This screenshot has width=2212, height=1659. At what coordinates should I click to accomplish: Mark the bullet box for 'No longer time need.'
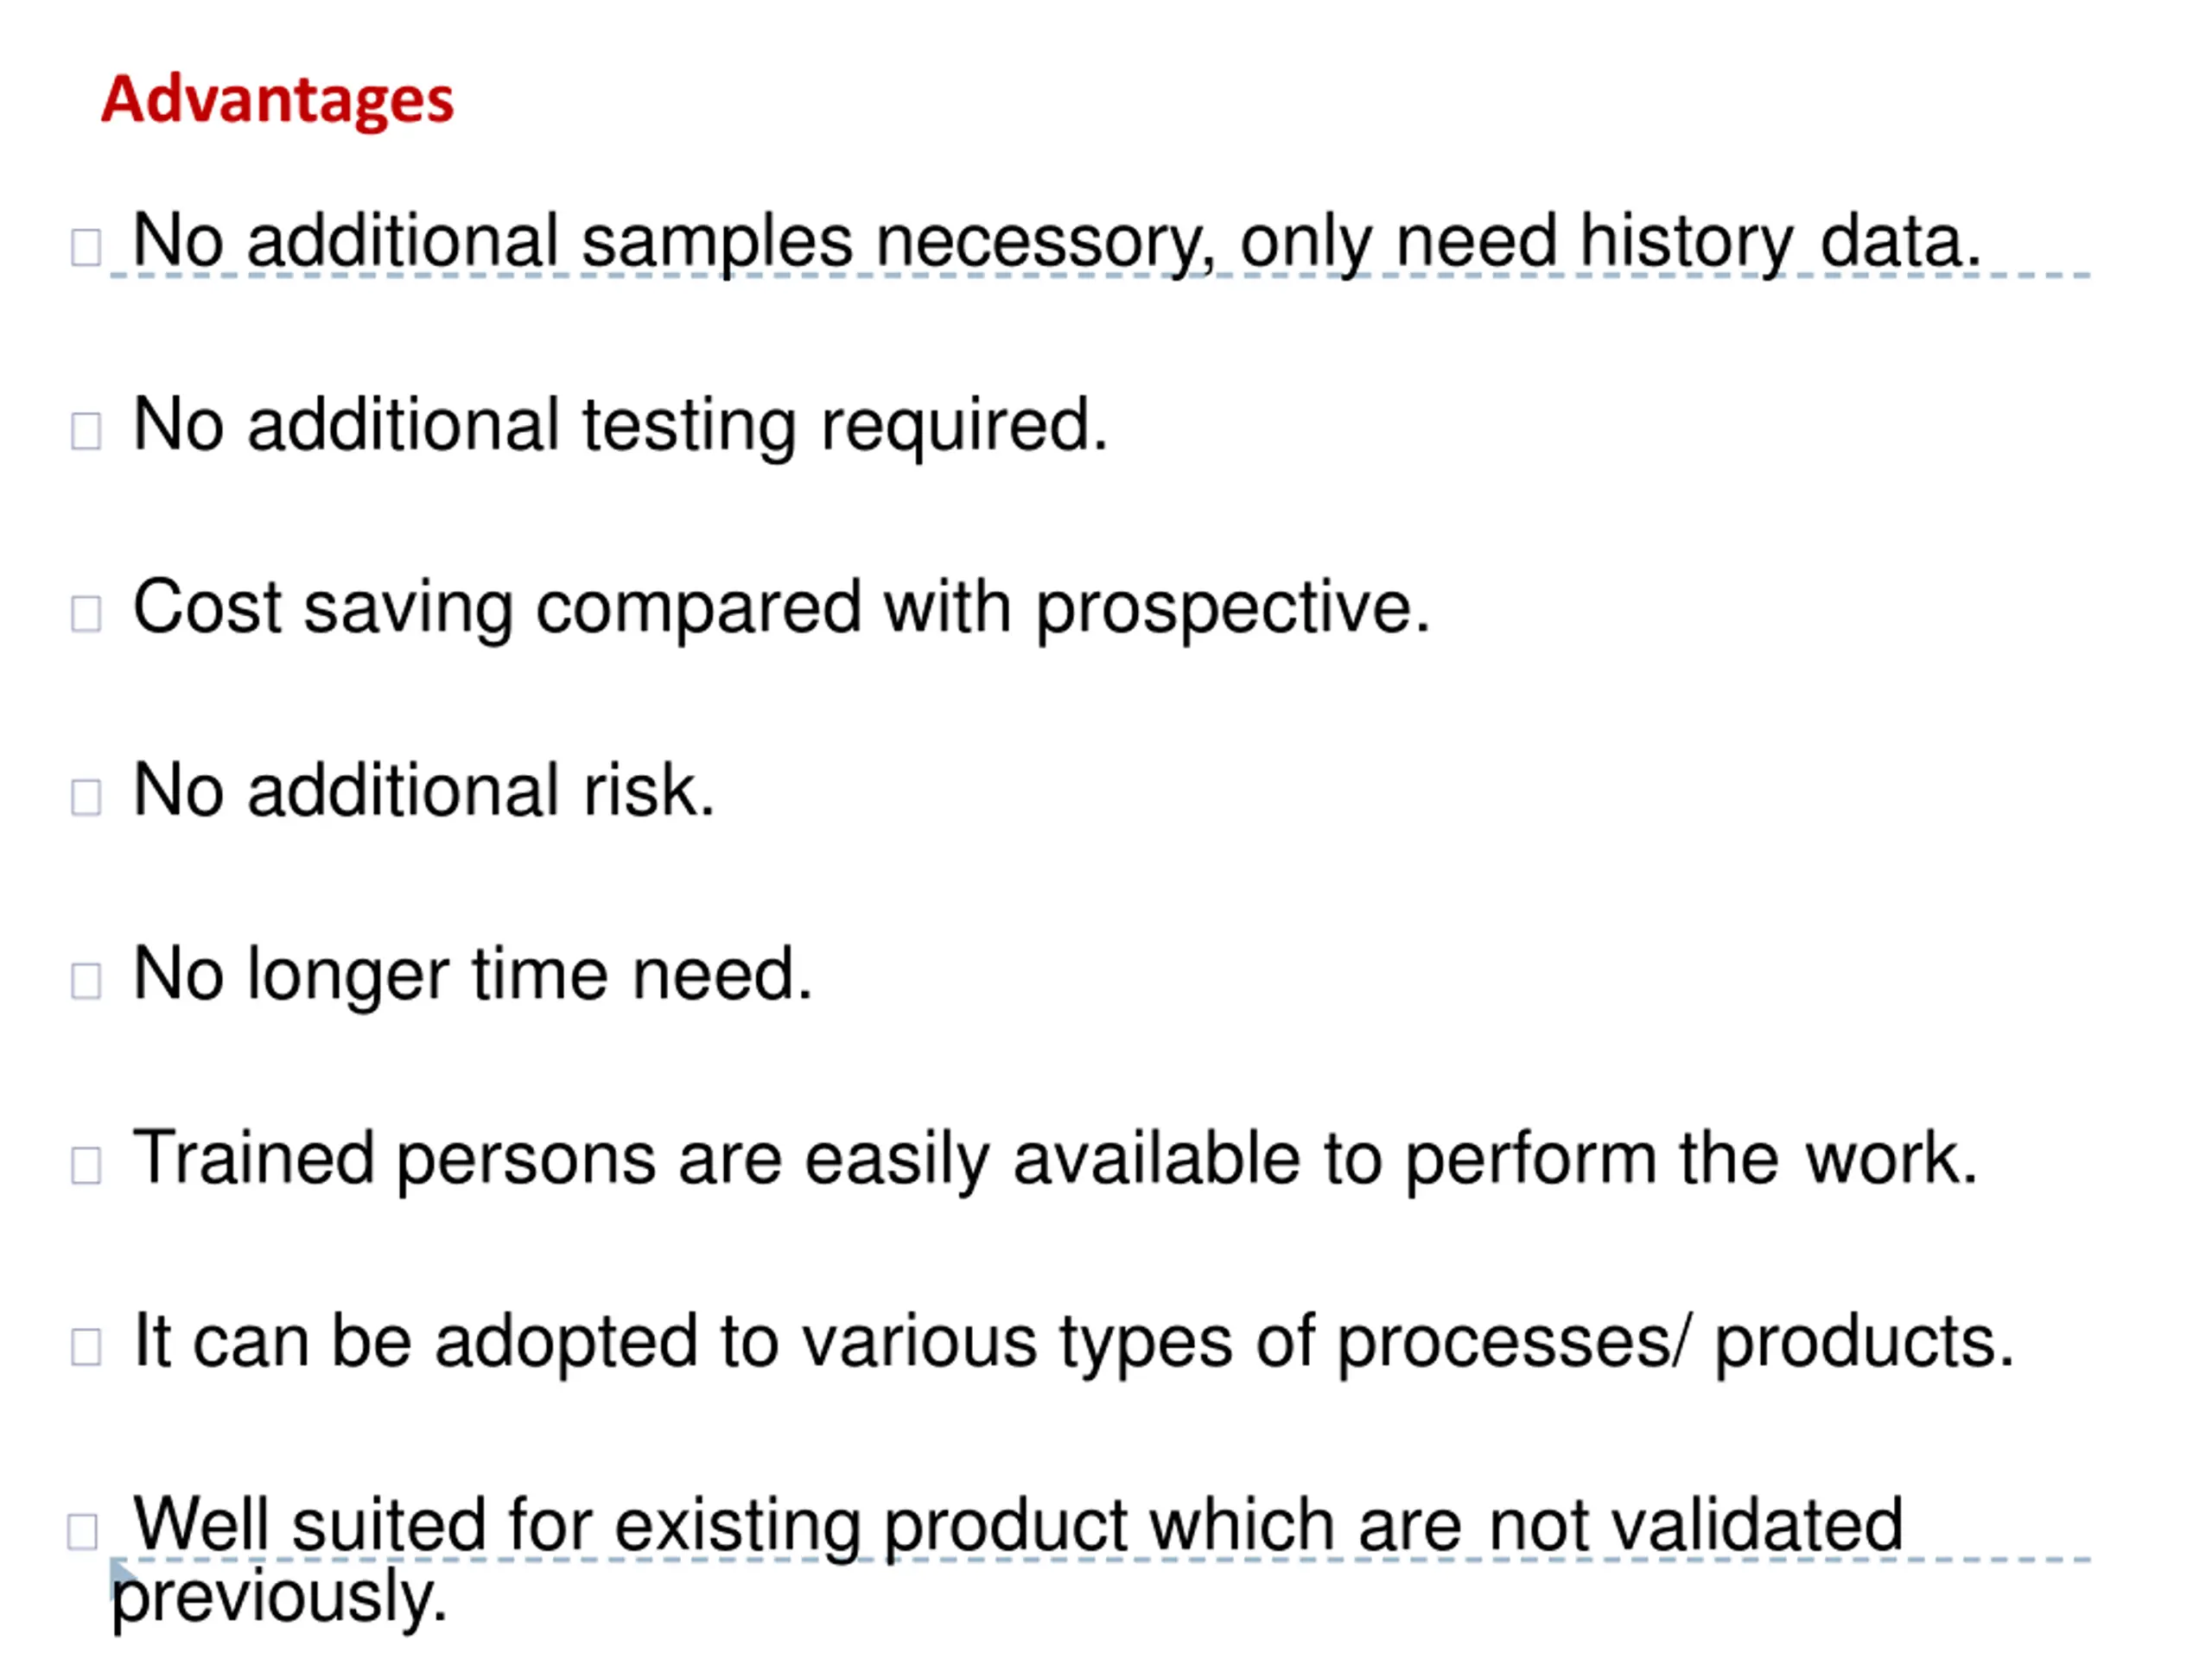pos(86,981)
